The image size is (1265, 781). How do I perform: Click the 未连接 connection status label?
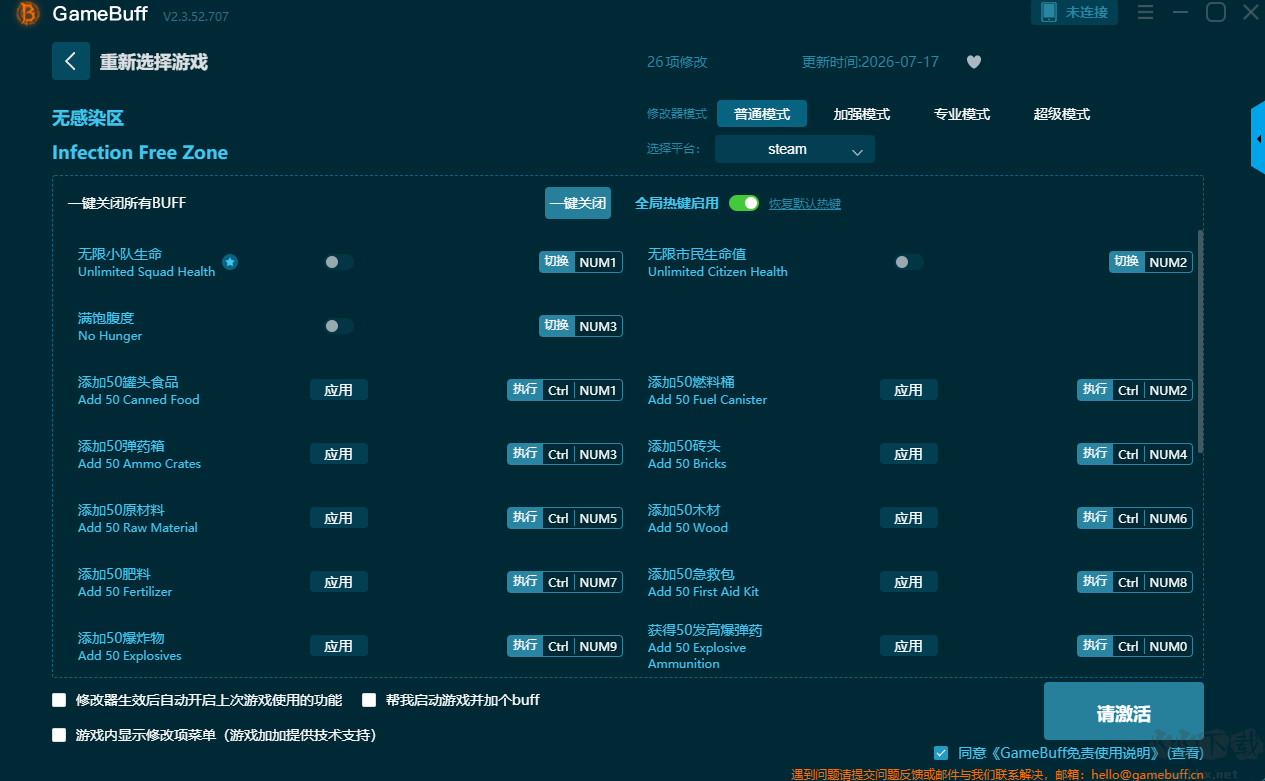(1087, 13)
